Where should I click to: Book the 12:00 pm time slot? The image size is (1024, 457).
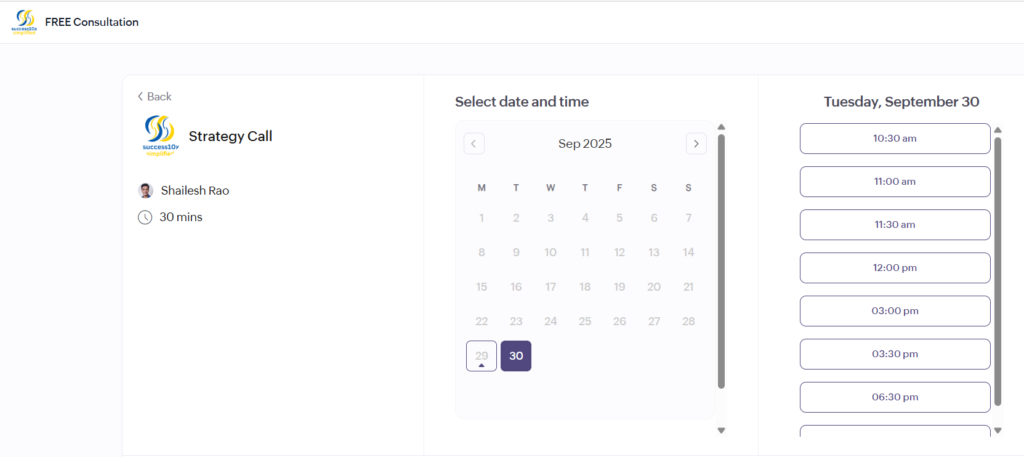point(894,268)
